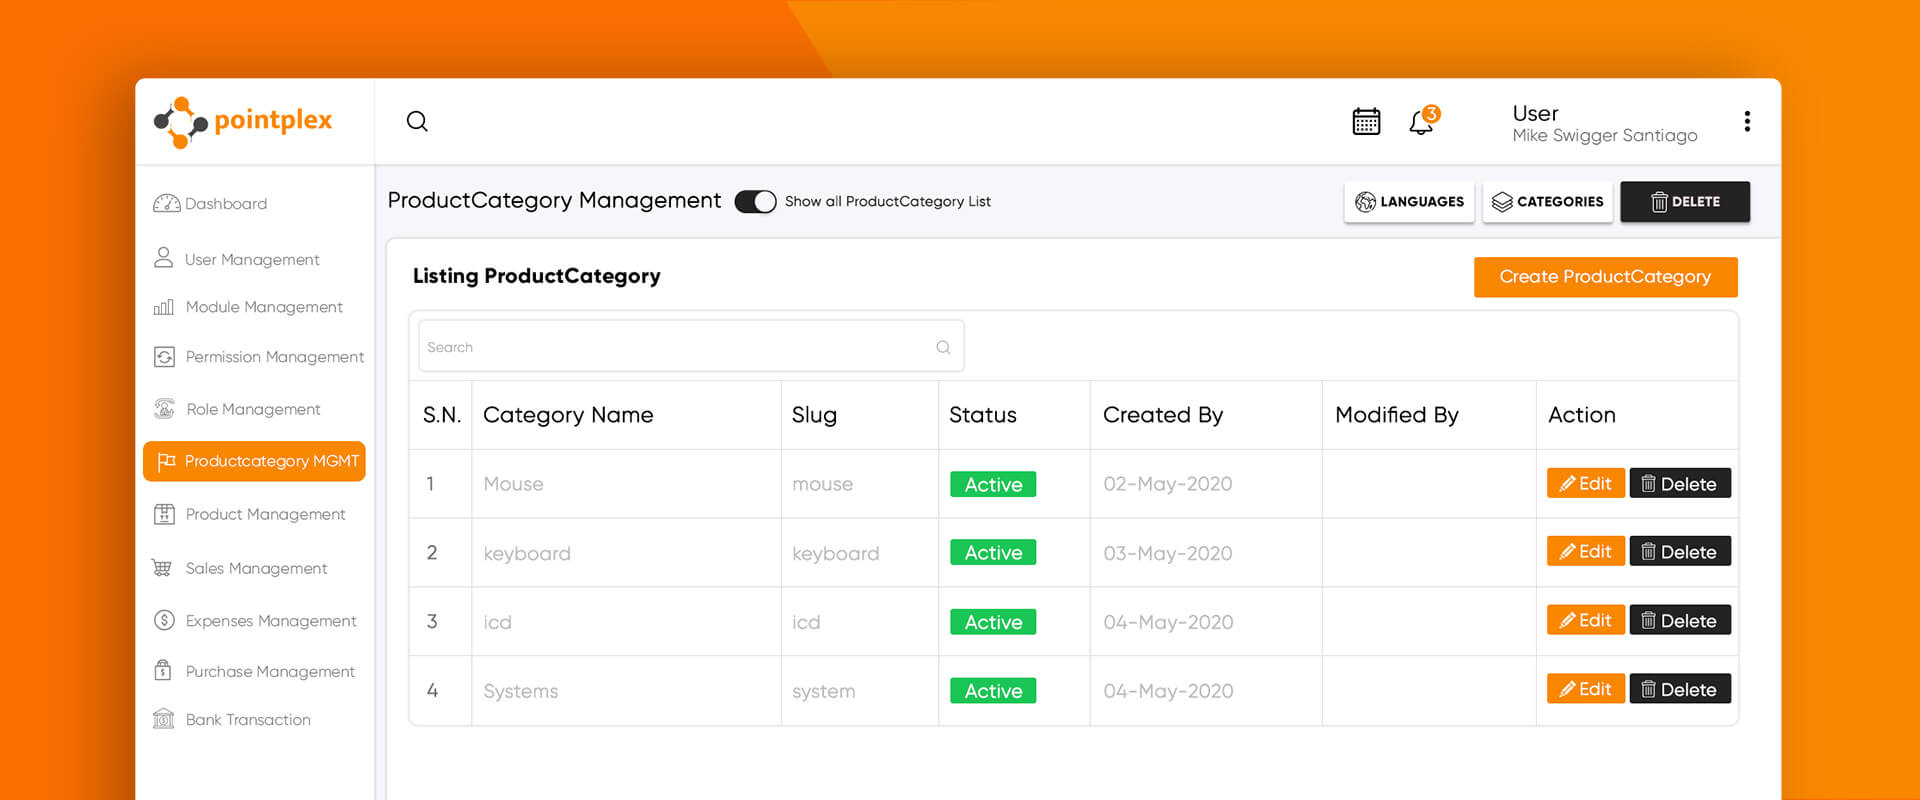Click the black Delete button in toolbar
This screenshot has width=1920, height=800.
(1685, 202)
